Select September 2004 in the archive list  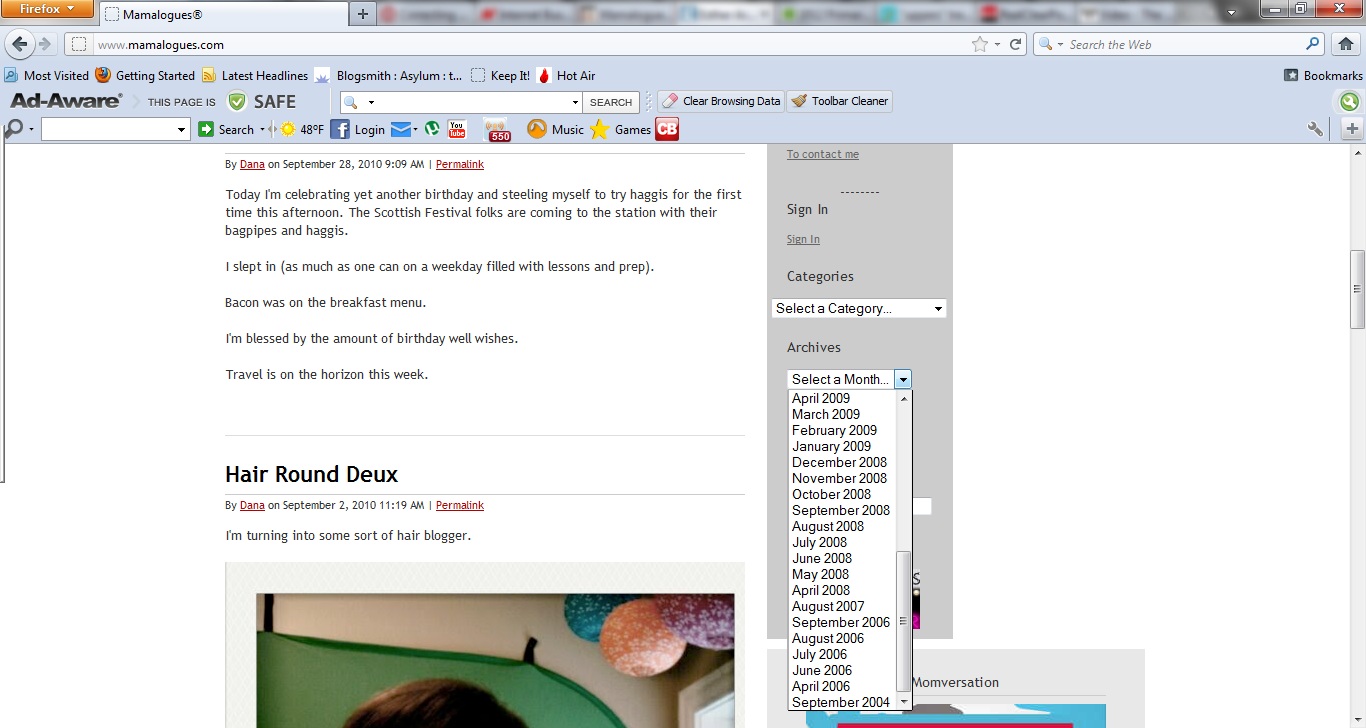(x=840, y=702)
